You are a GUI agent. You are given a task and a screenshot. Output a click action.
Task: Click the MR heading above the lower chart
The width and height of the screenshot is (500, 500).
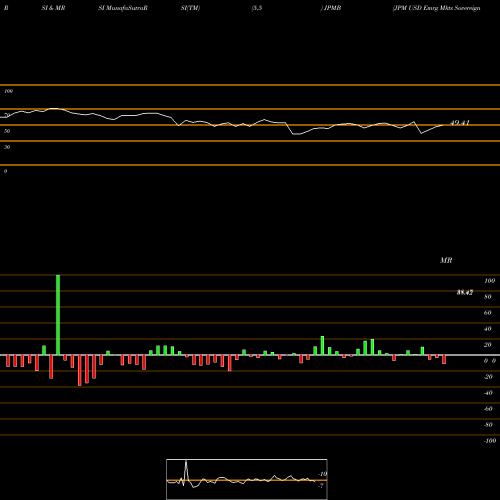click(x=446, y=260)
